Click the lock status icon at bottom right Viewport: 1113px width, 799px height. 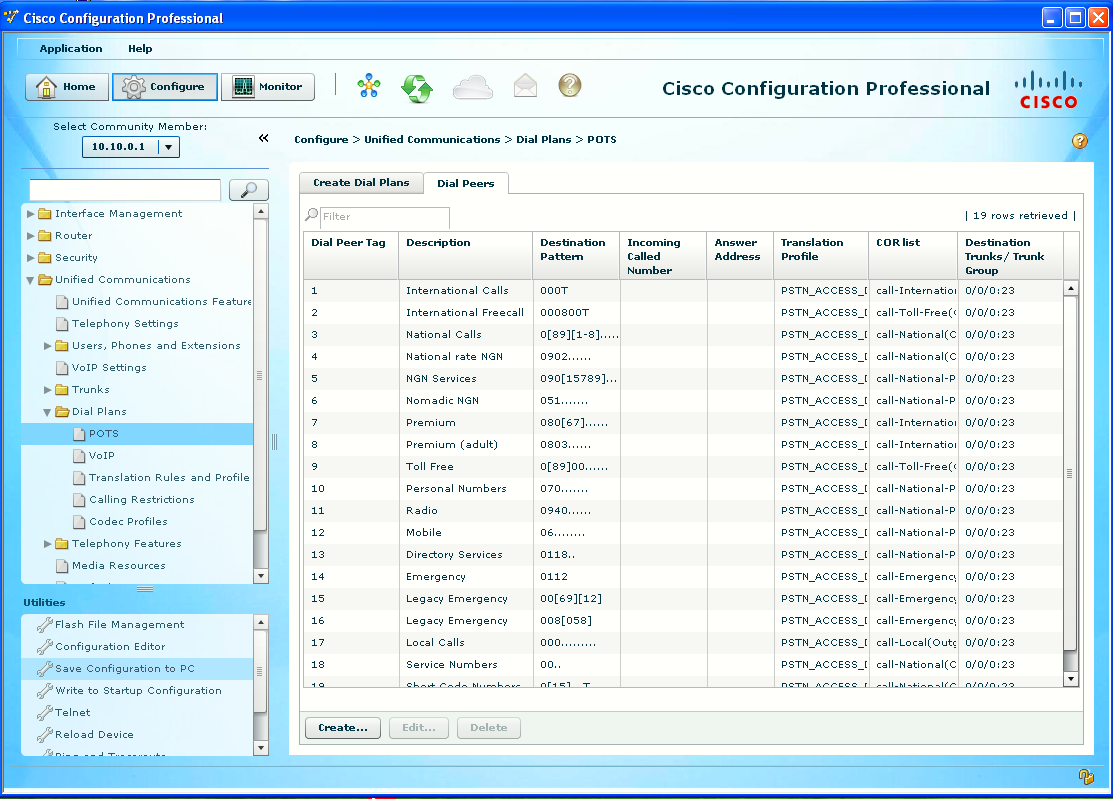click(1085, 776)
